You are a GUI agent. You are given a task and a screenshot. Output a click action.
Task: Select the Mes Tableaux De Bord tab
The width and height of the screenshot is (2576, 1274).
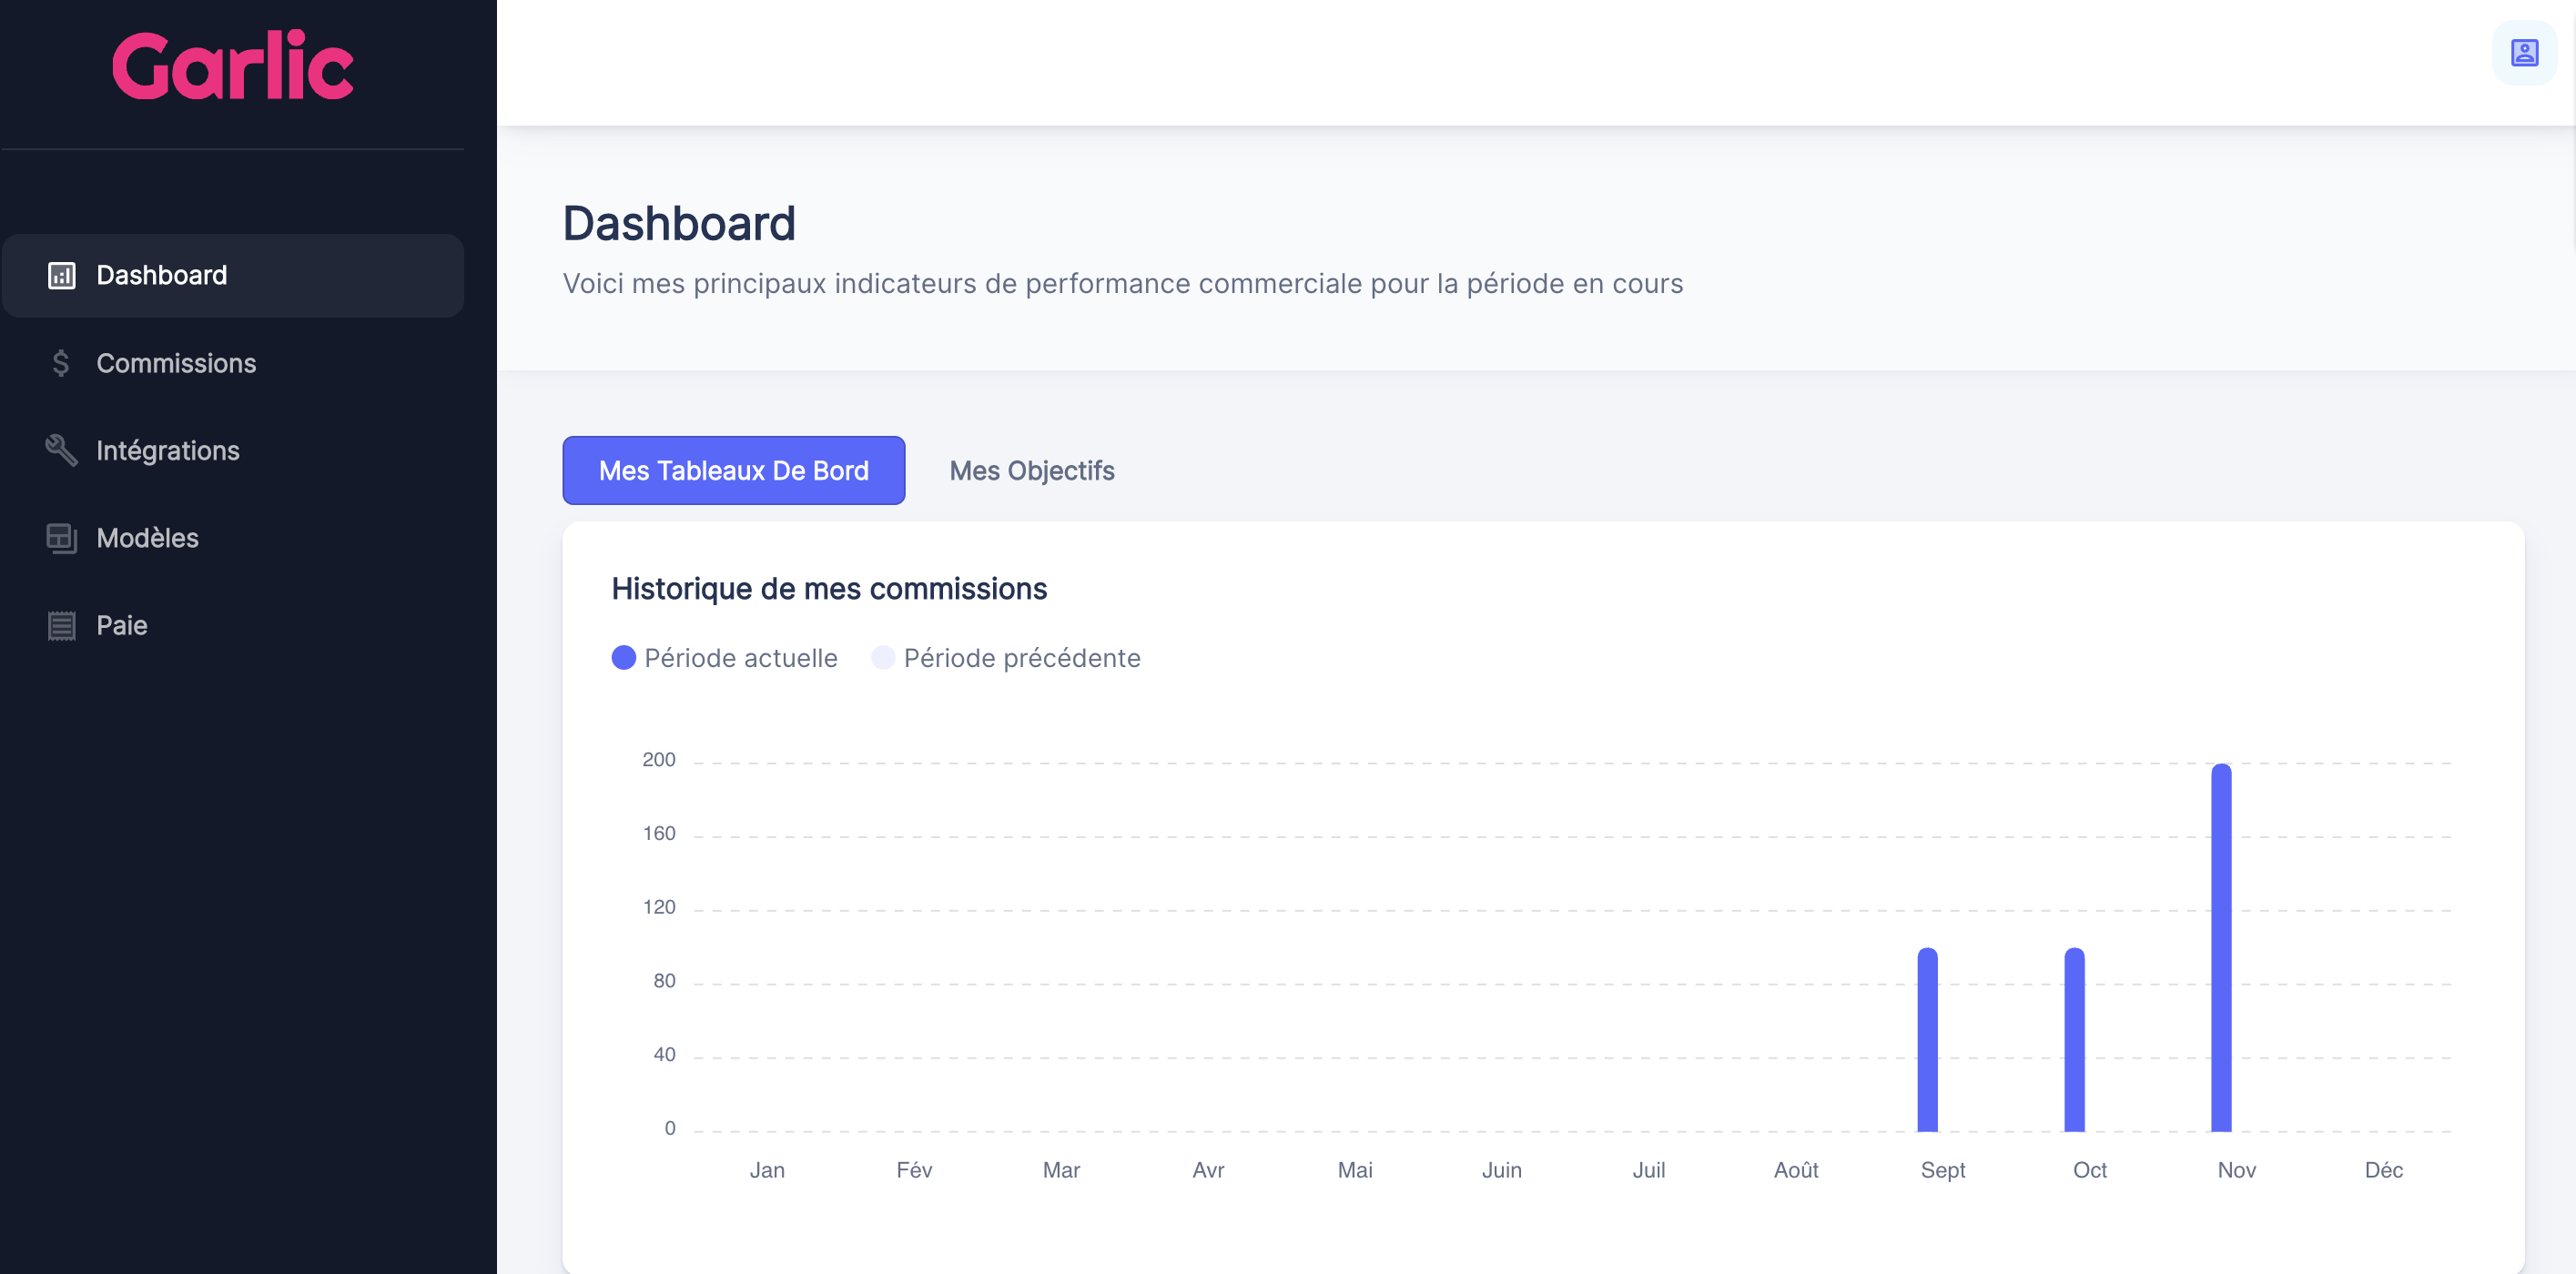coord(733,470)
